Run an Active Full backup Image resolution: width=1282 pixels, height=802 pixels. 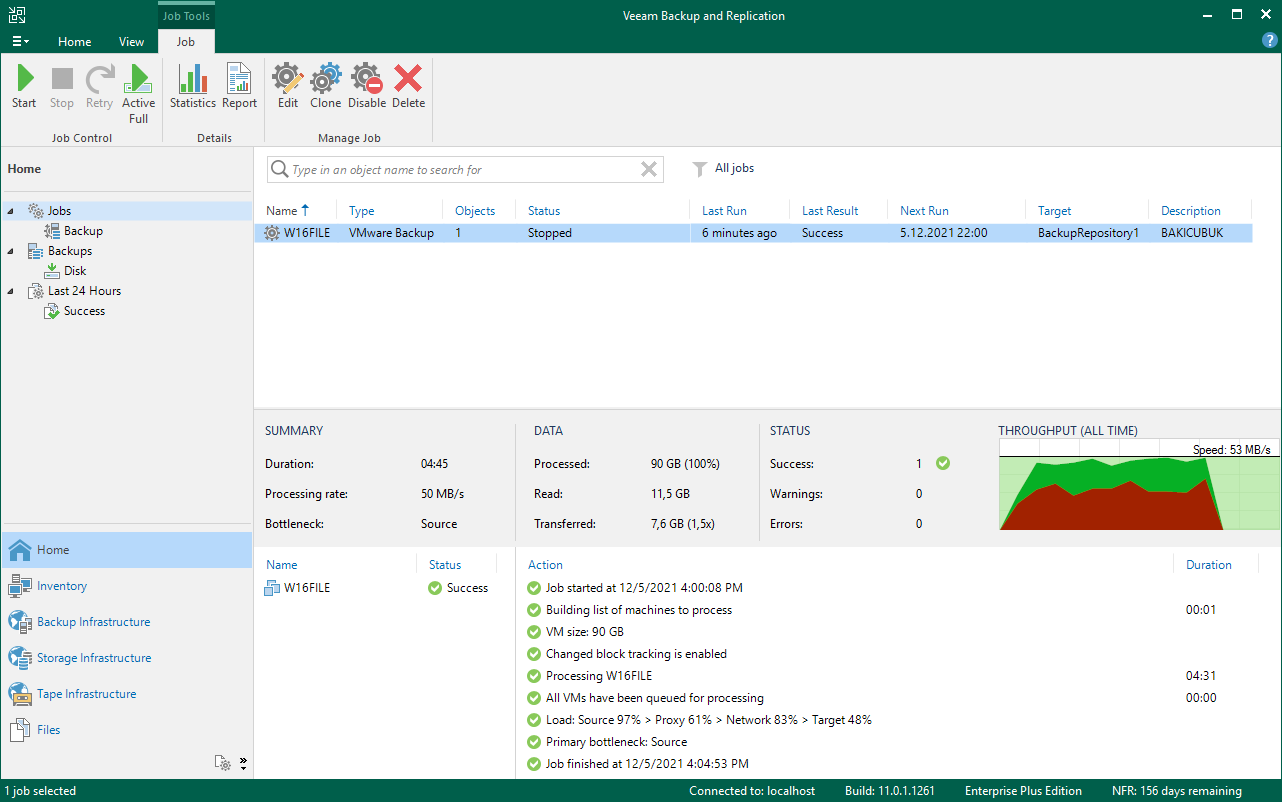click(138, 93)
